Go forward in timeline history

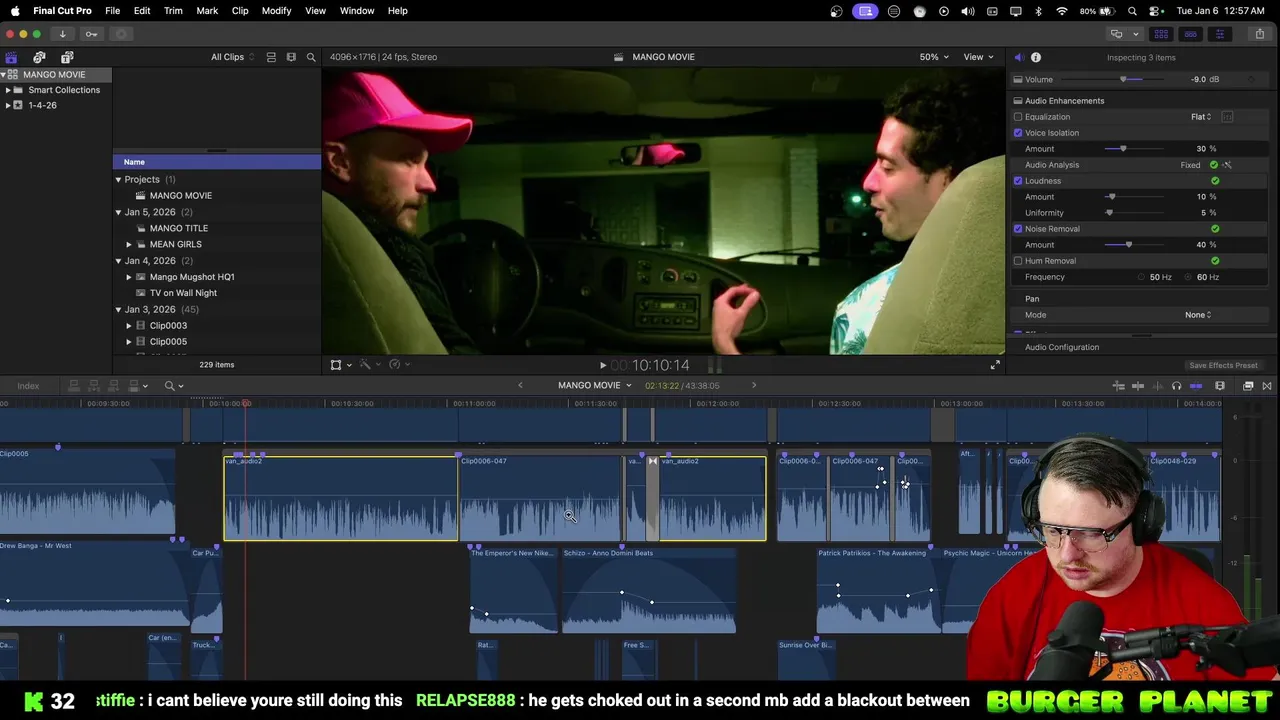(754, 385)
